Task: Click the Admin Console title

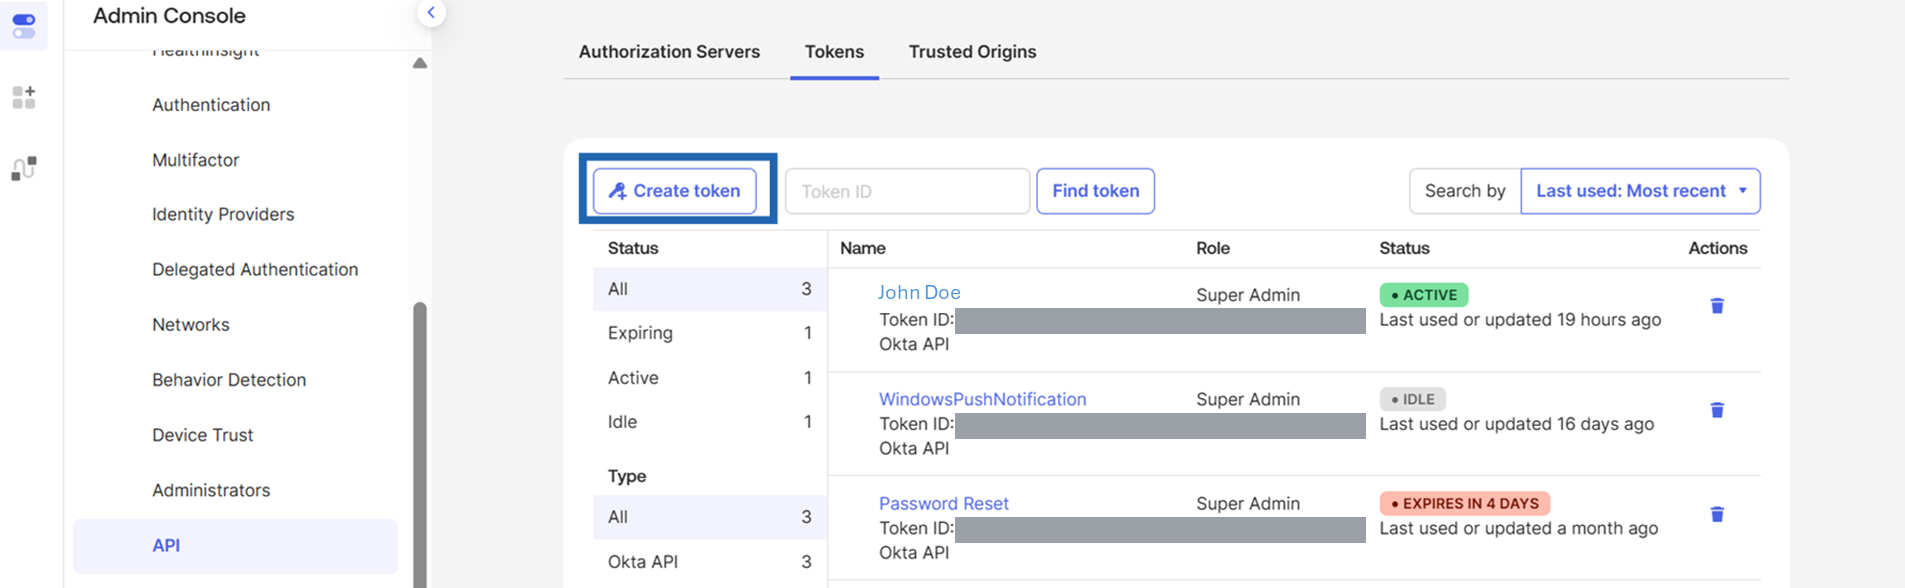Action: pos(169,16)
